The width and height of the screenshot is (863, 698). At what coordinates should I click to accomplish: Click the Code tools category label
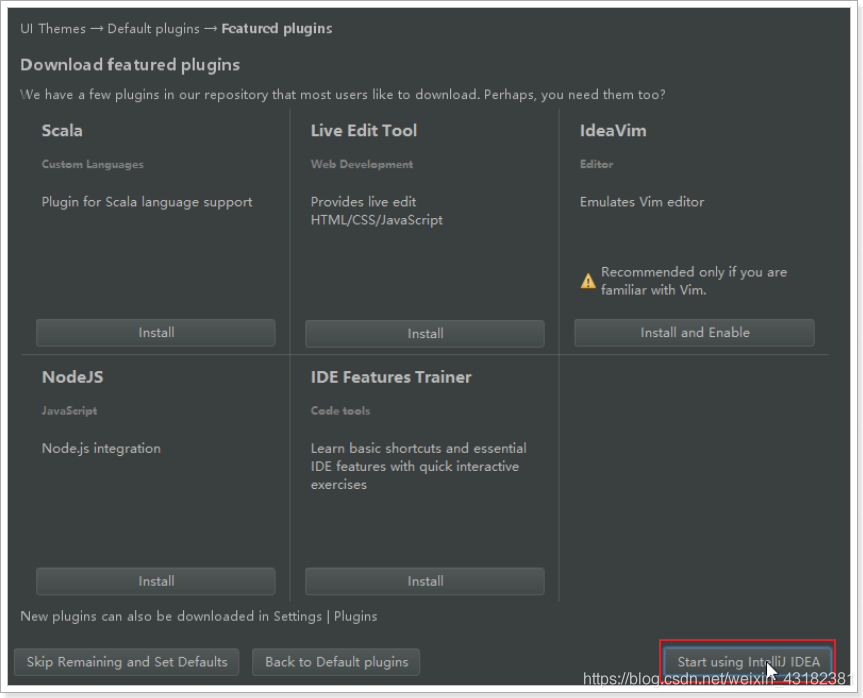coord(340,411)
